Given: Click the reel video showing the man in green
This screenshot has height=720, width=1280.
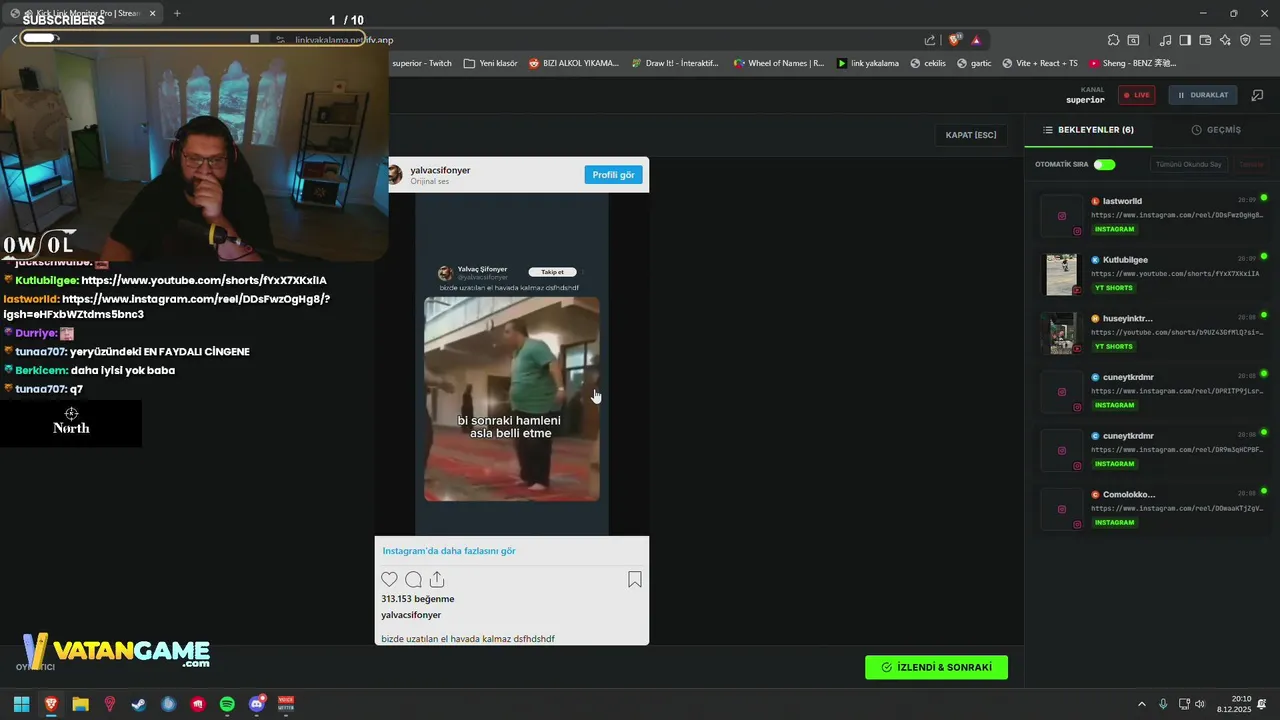Looking at the screenshot, I should pos(511,398).
